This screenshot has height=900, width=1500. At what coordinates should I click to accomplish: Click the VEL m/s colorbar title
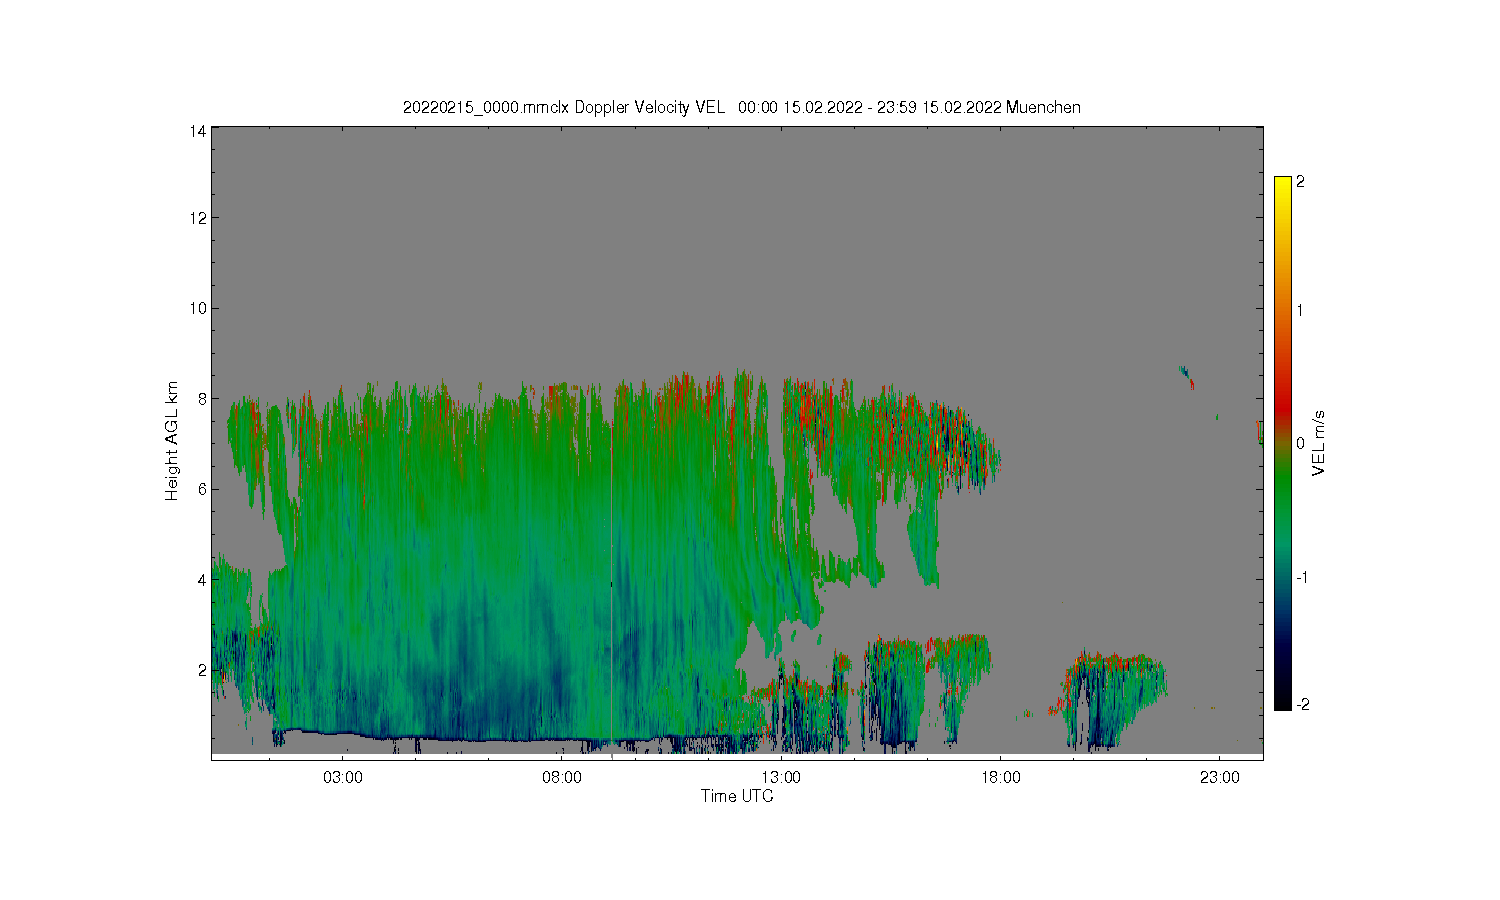(1319, 443)
